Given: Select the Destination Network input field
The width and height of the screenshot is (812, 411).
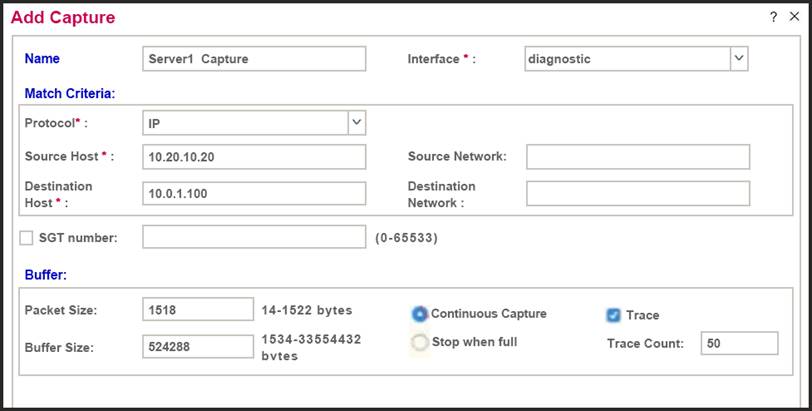Looking at the screenshot, I should pyautogui.click(x=637, y=193).
